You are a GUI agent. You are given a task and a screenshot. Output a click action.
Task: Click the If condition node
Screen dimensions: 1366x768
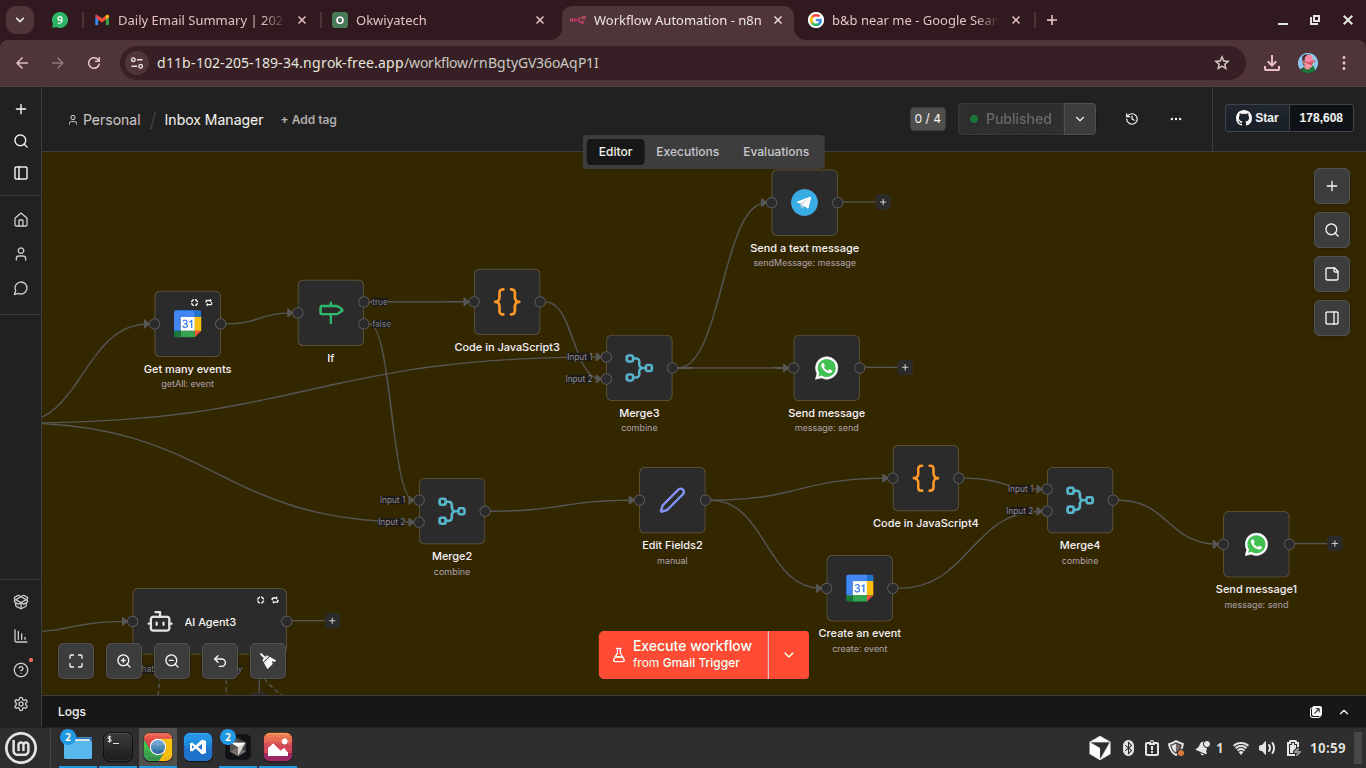tap(331, 313)
